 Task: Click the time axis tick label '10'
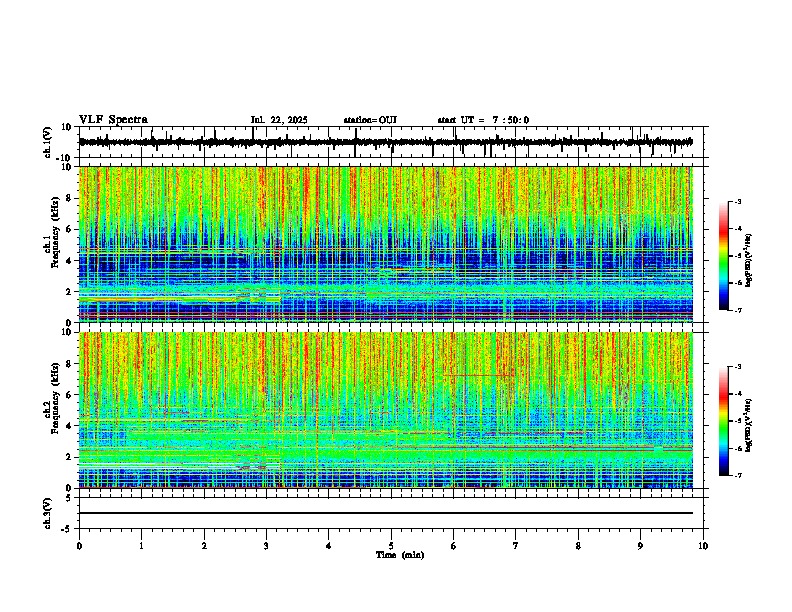703,546
